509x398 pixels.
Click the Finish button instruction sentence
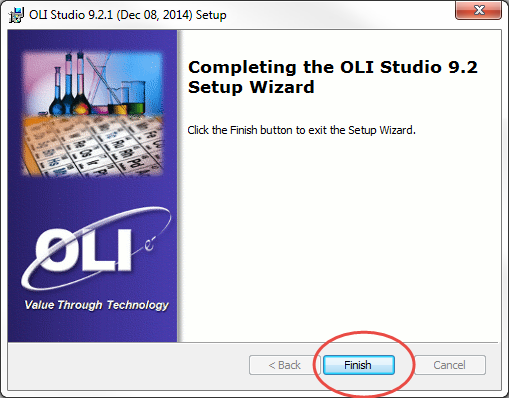tap(302, 130)
